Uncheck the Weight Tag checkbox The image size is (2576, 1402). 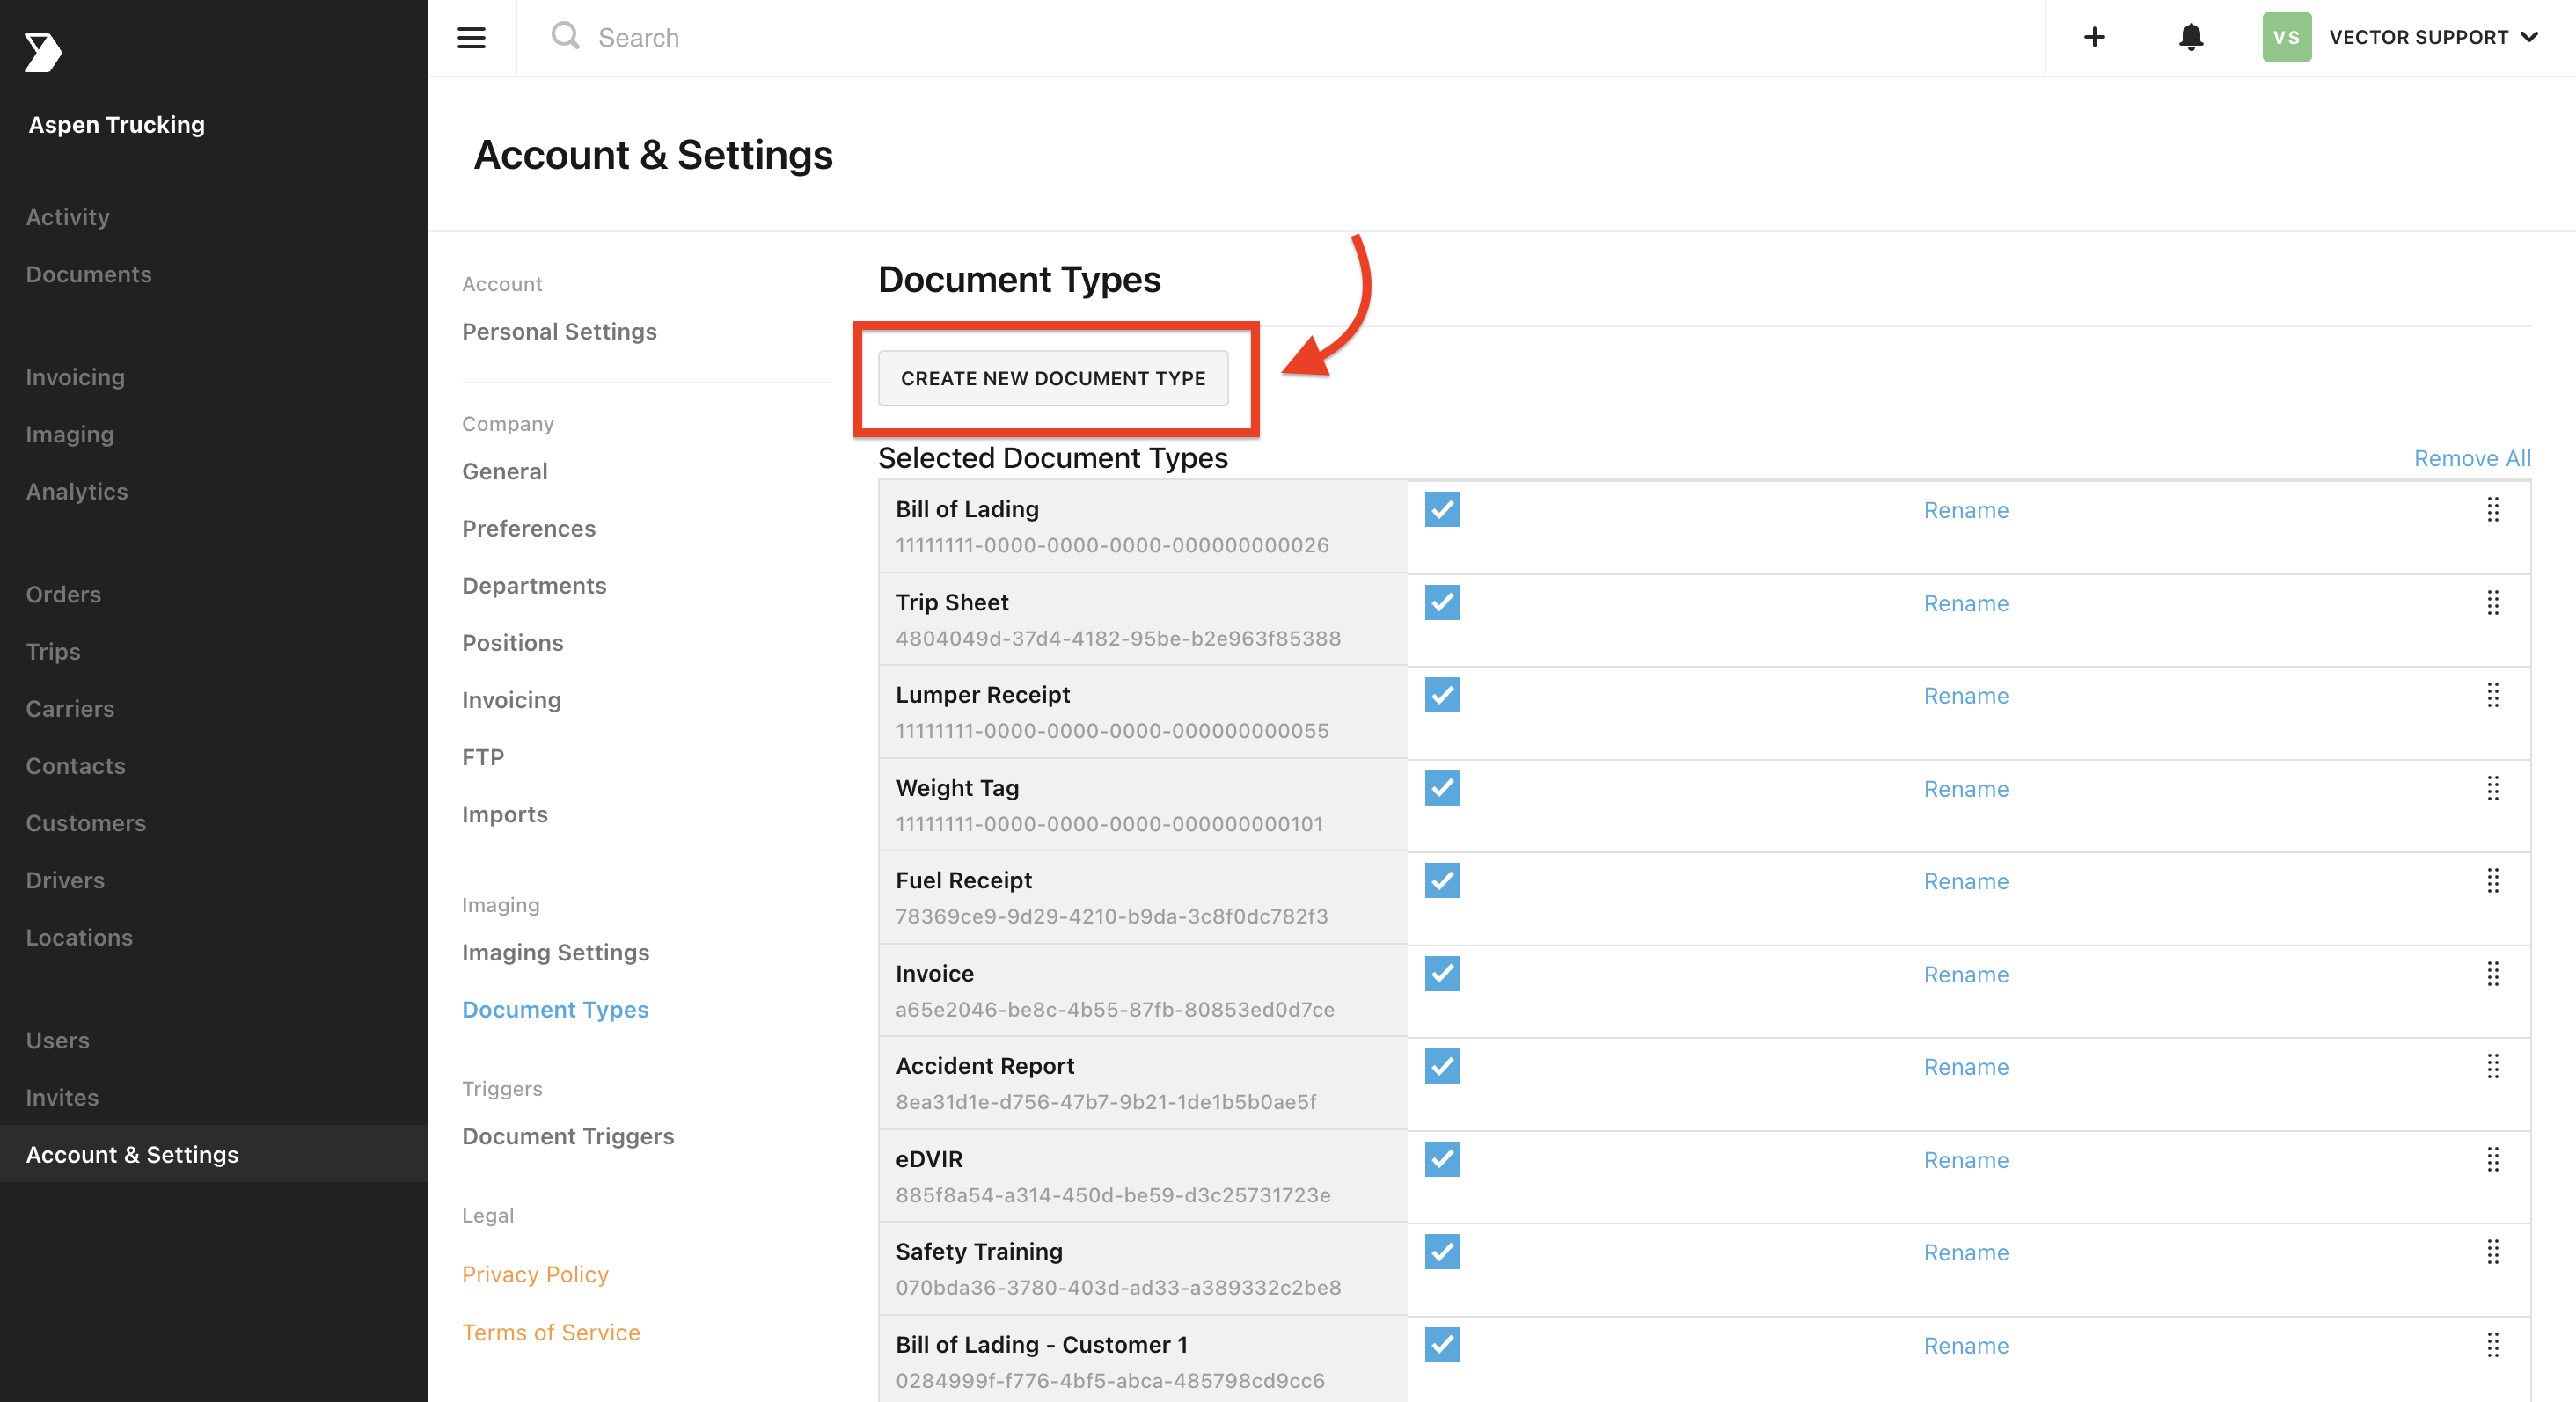pyautogui.click(x=1442, y=788)
